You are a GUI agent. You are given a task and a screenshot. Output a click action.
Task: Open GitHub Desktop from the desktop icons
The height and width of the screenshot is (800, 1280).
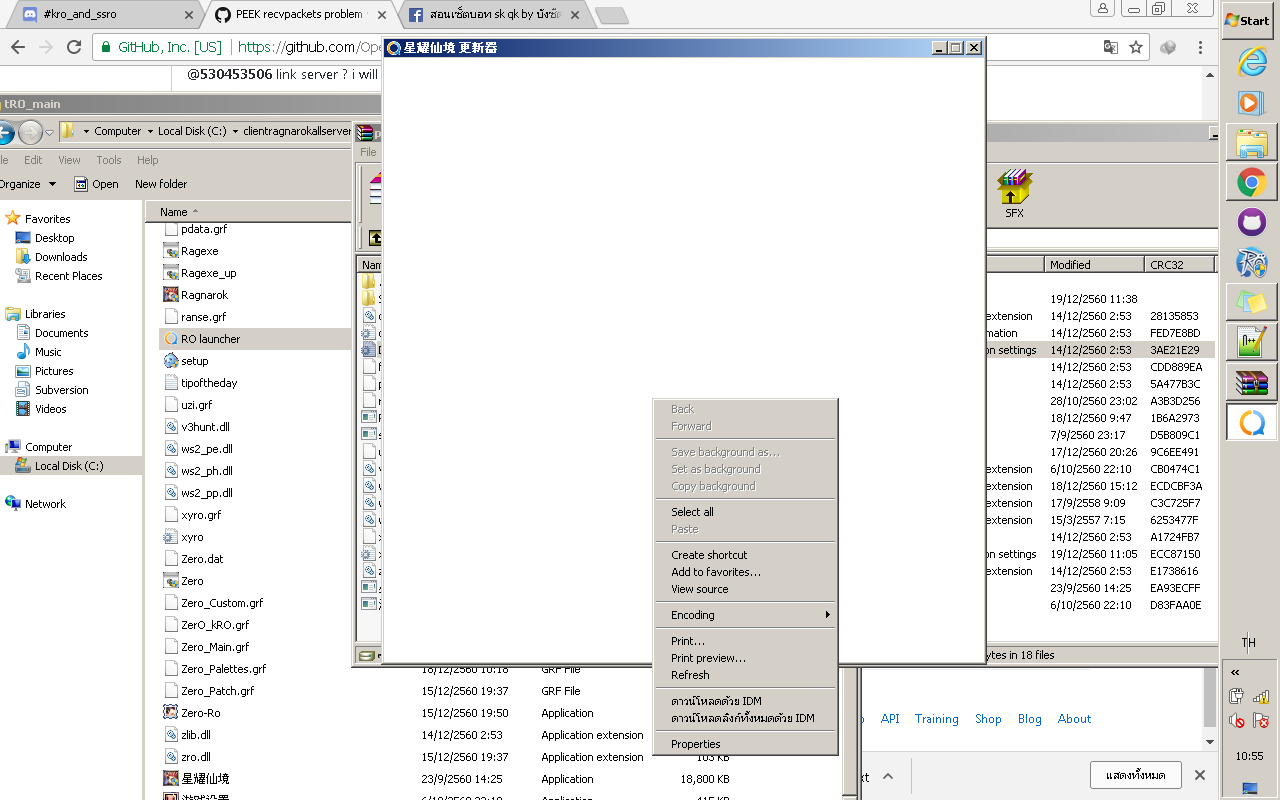point(1250,222)
